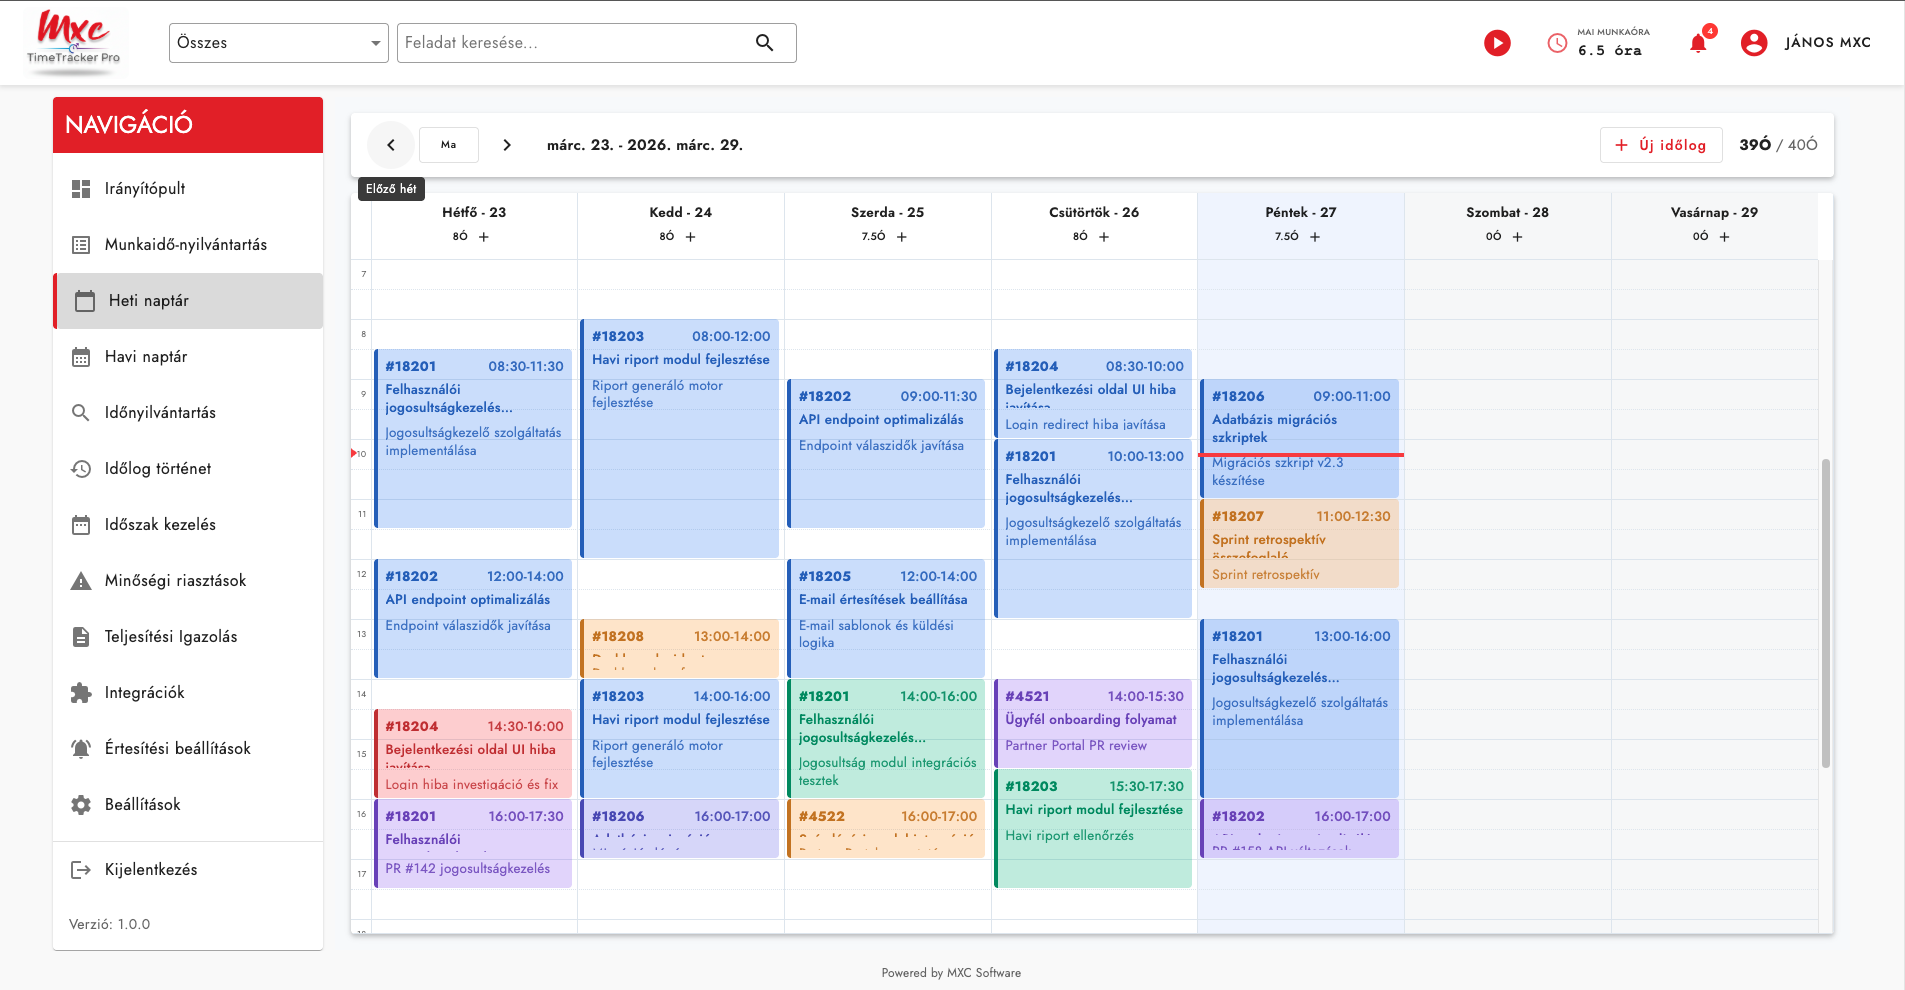Click the user account avatar icon

point(1754,43)
